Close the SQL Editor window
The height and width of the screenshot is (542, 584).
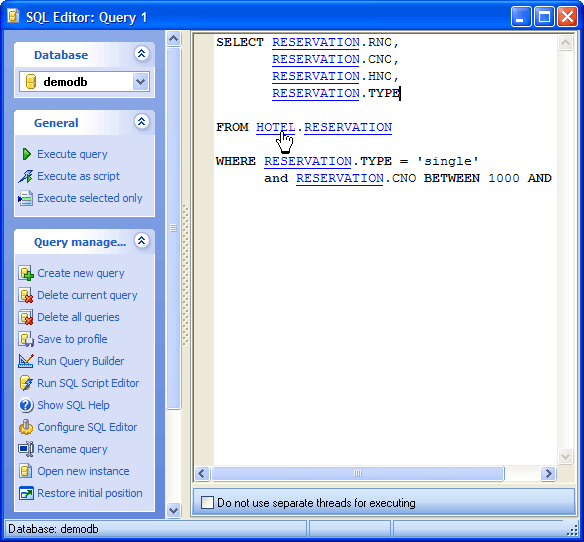[x=567, y=17]
